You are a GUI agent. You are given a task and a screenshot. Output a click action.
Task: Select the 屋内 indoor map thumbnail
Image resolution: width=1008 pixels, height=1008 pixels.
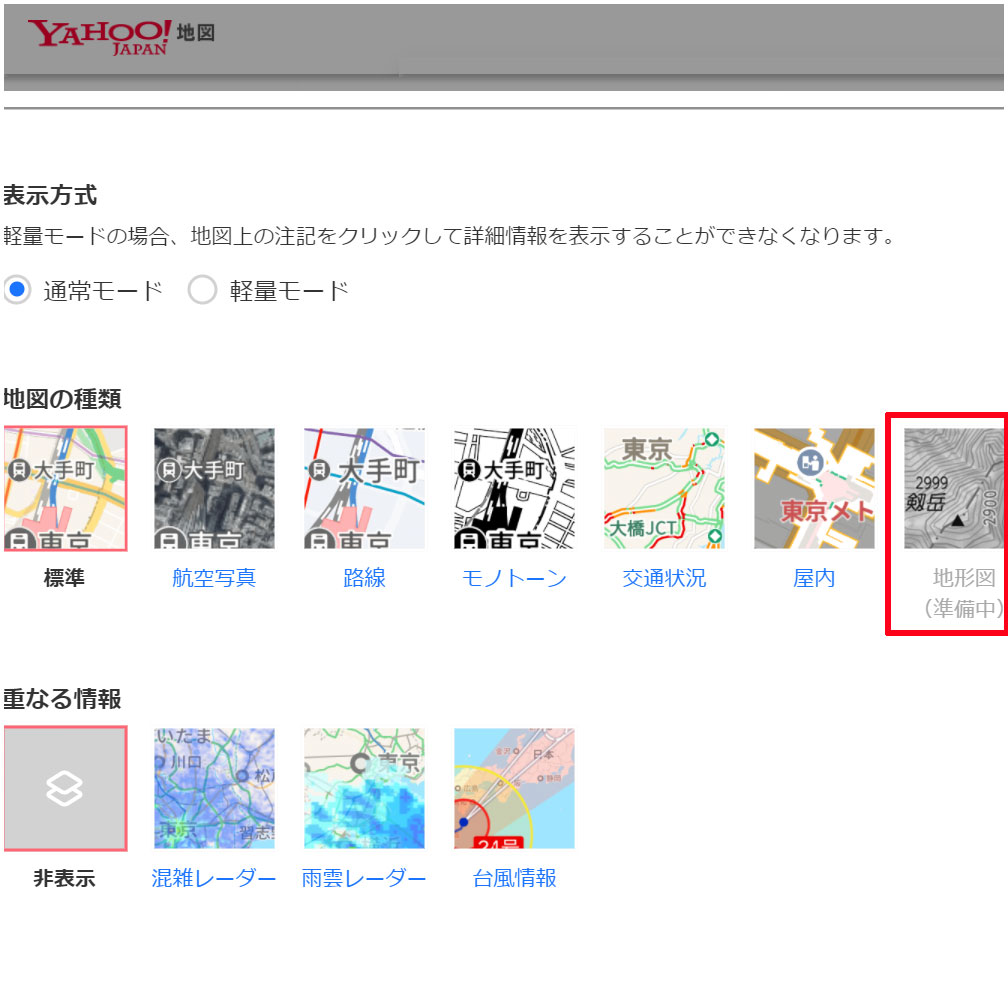(x=814, y=489)
